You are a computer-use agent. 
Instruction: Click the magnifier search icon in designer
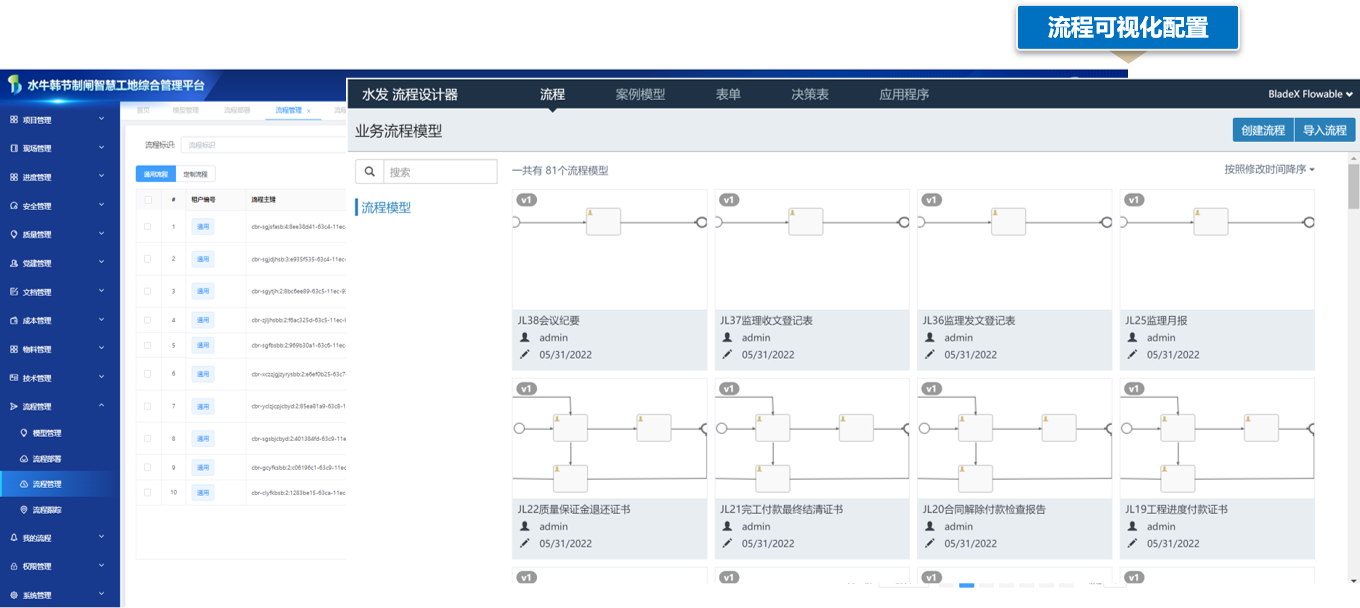pos(369,172)
